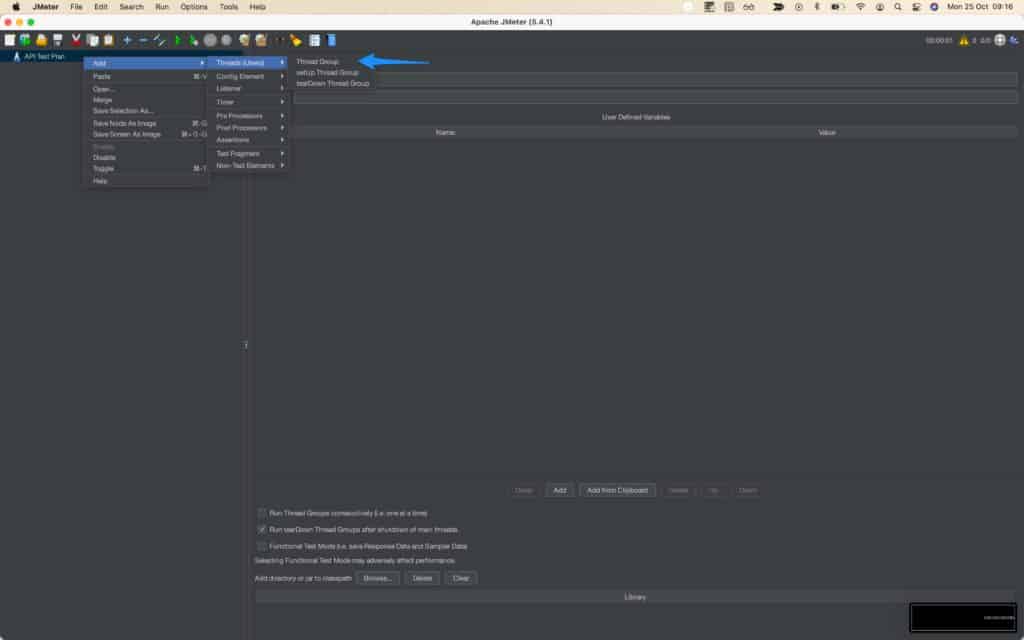Expand the Timer submenu

[x=249, y=102]
